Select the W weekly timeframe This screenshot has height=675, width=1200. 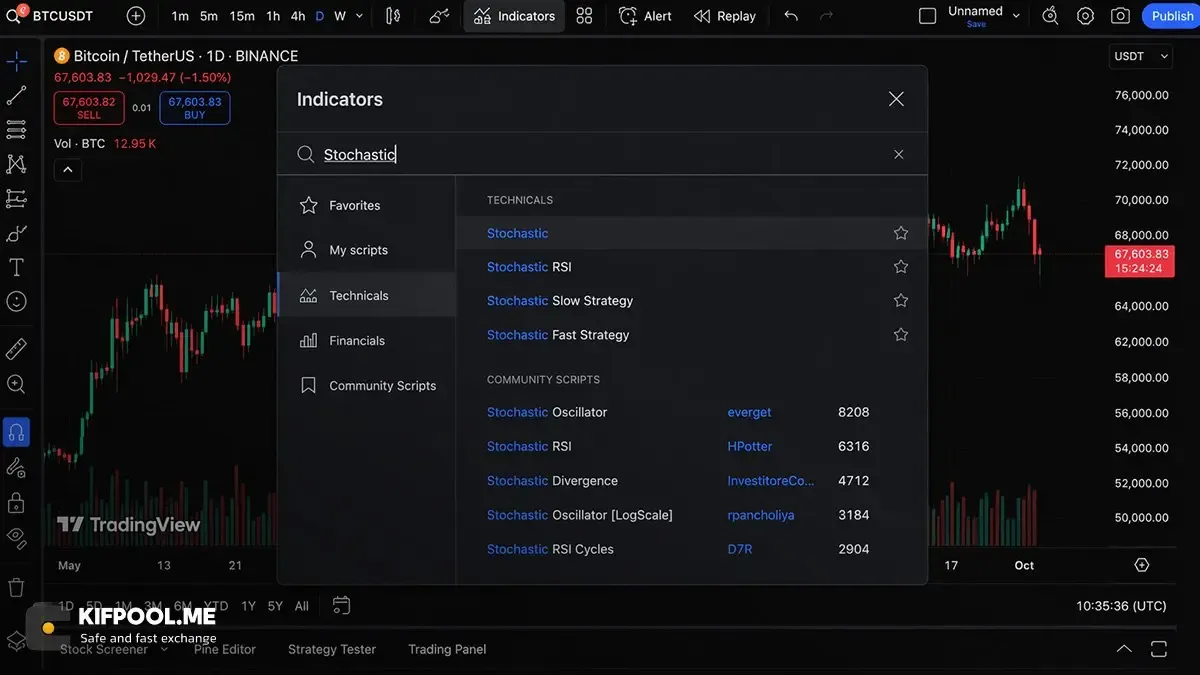coord(340,16)
